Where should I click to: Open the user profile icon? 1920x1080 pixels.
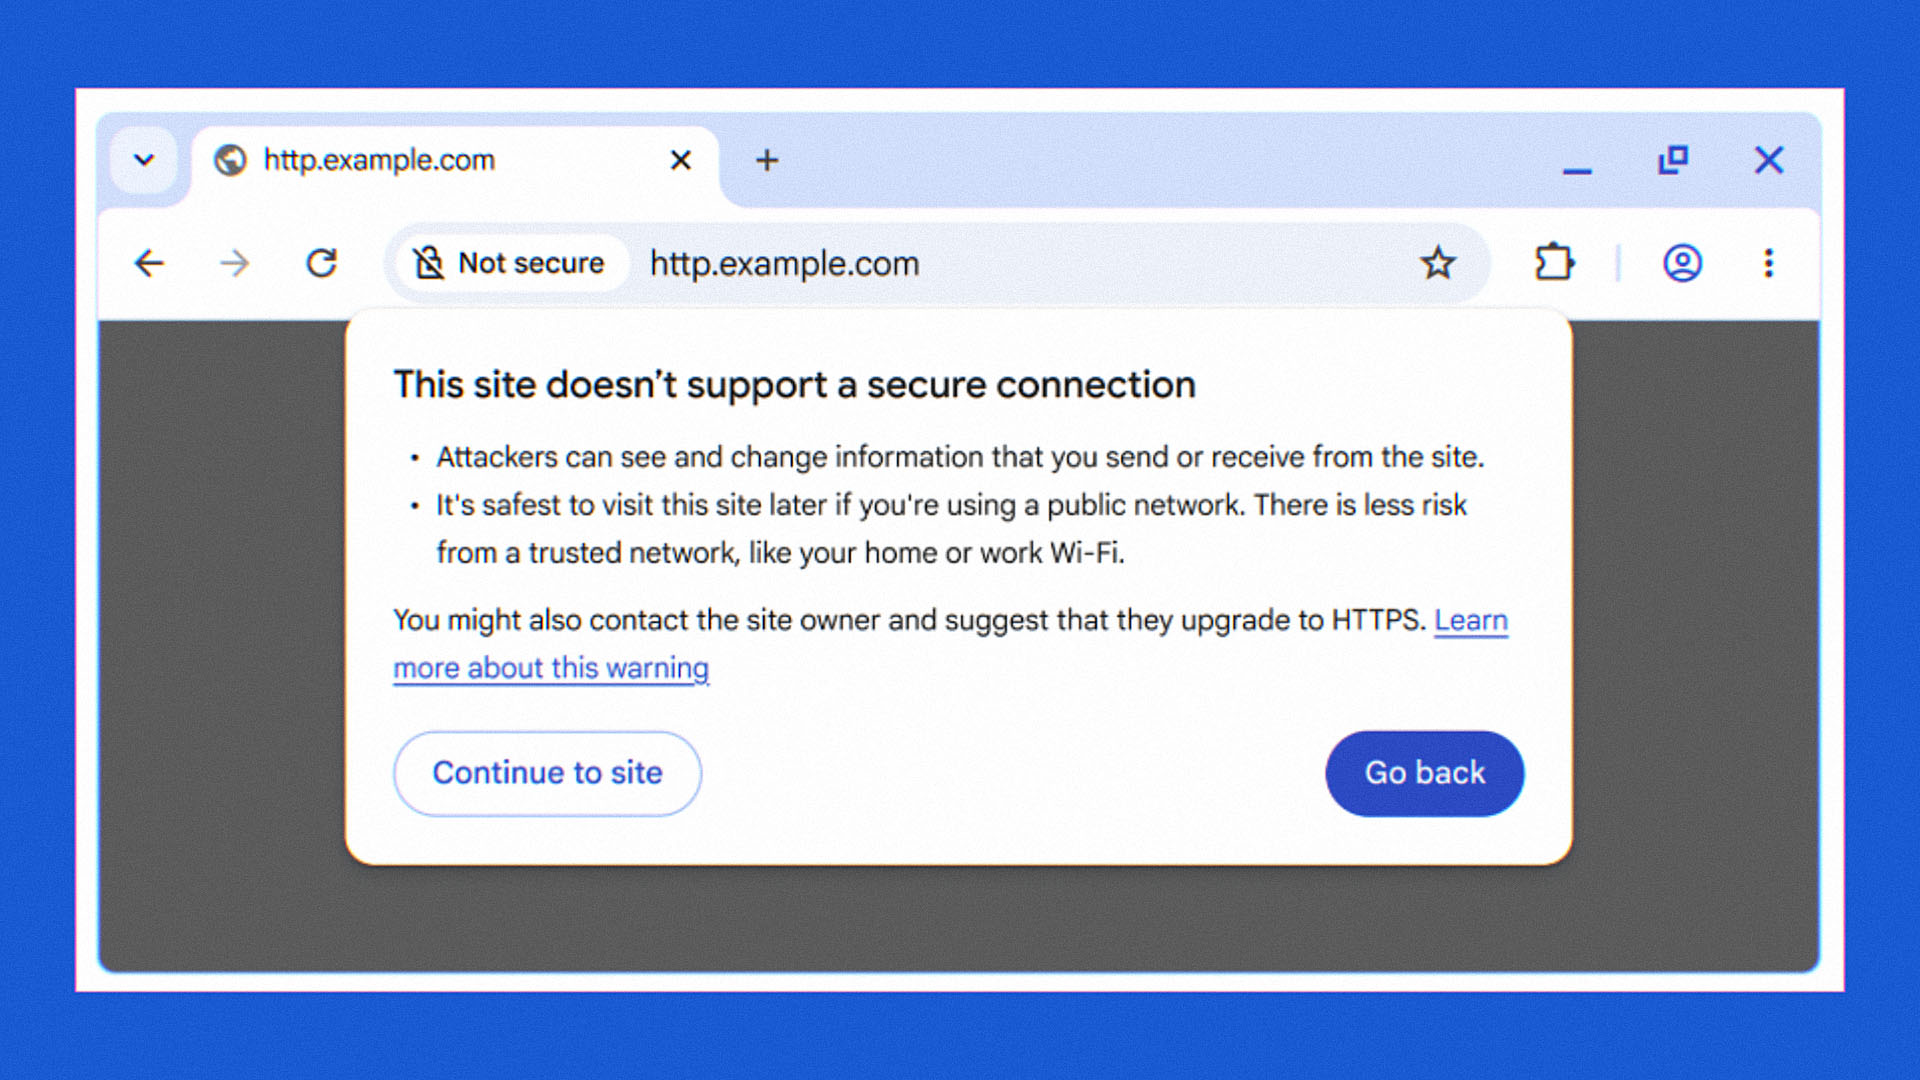pyautogui.click(x=1682, y=263)
